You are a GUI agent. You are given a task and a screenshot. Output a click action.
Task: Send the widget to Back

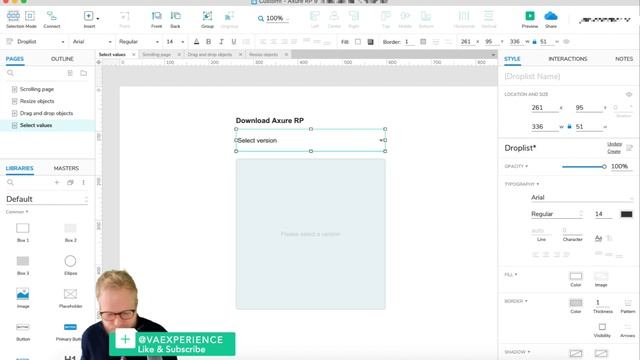[x=176, y=19]
